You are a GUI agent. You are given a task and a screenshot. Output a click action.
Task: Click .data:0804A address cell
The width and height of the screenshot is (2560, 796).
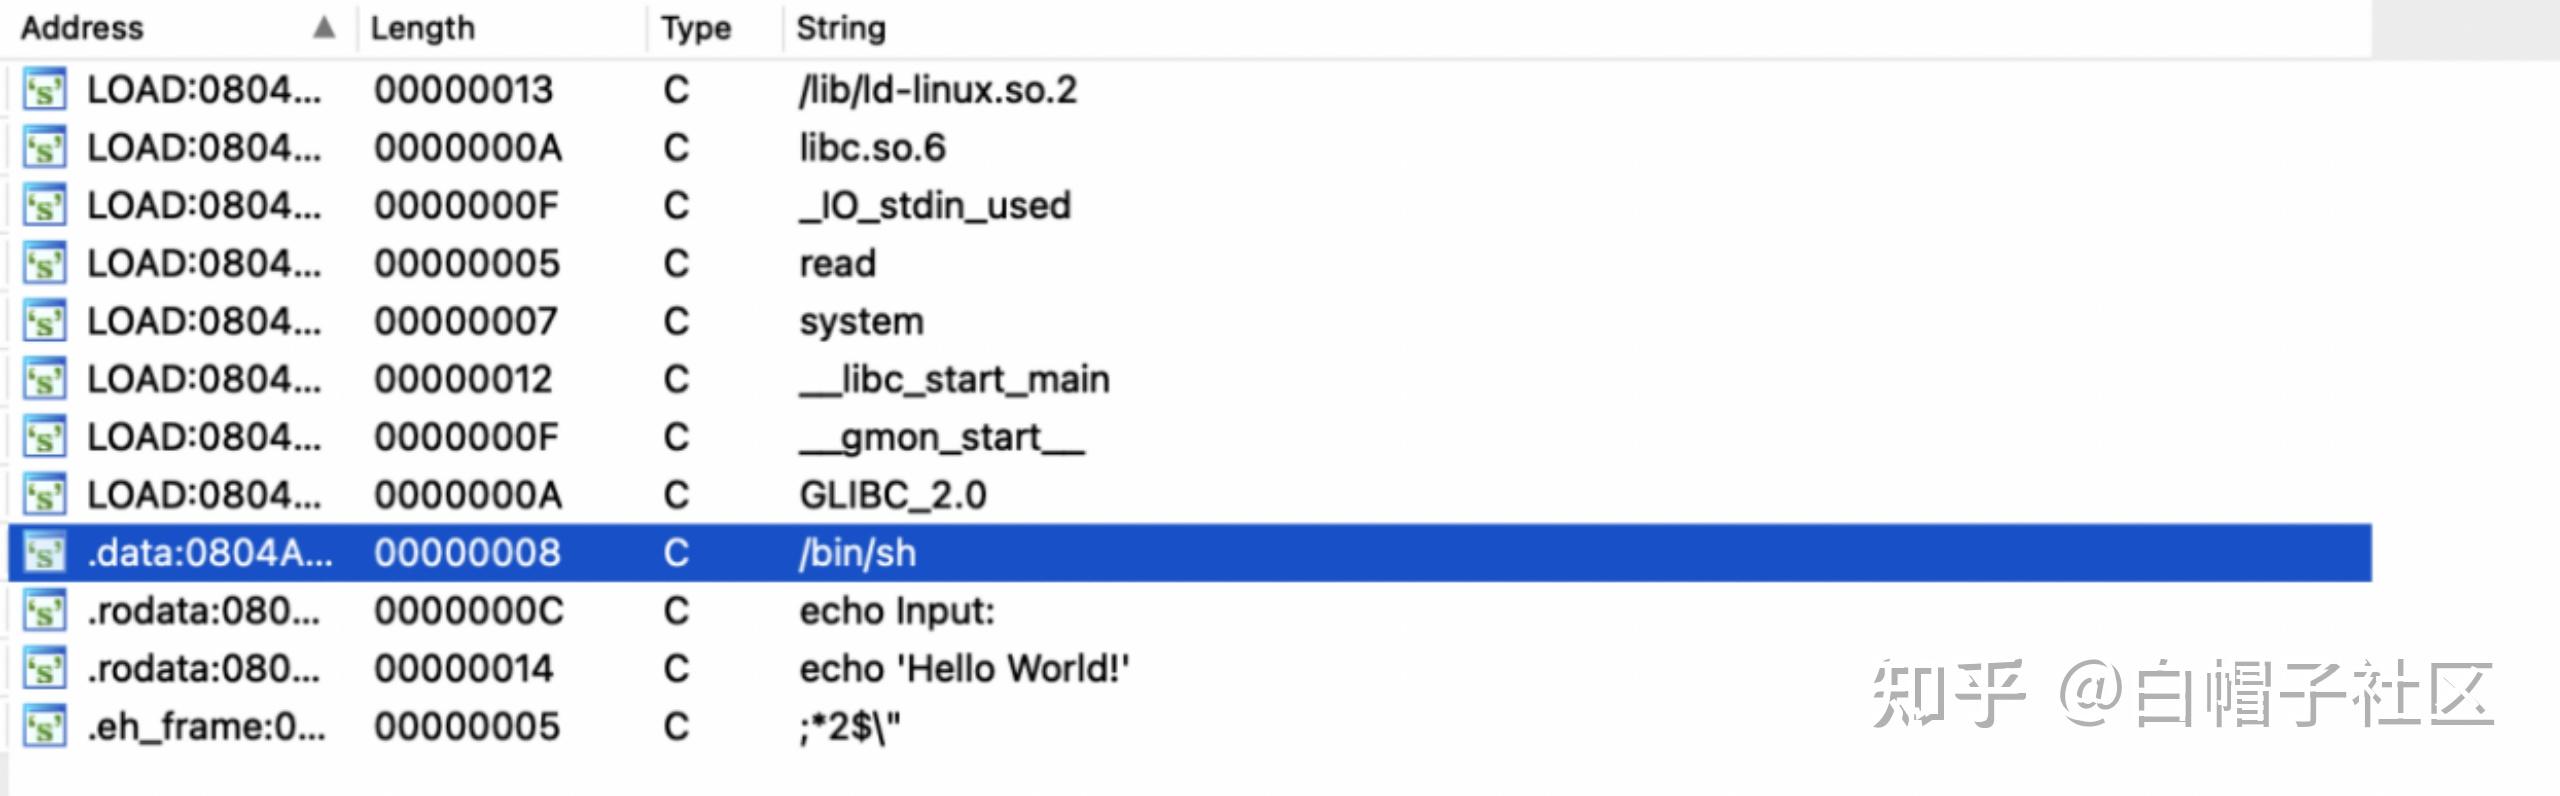coord(209,553)
